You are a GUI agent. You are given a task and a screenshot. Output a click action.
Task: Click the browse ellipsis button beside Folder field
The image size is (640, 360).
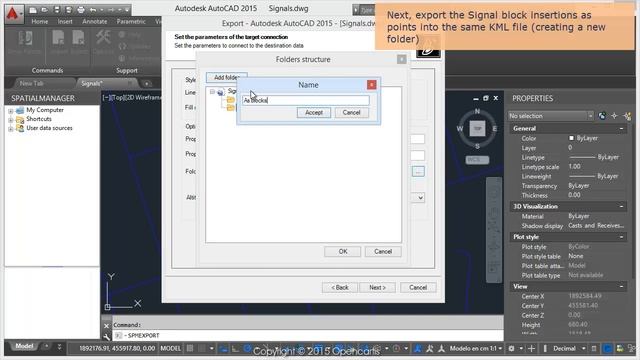(418, 171)
